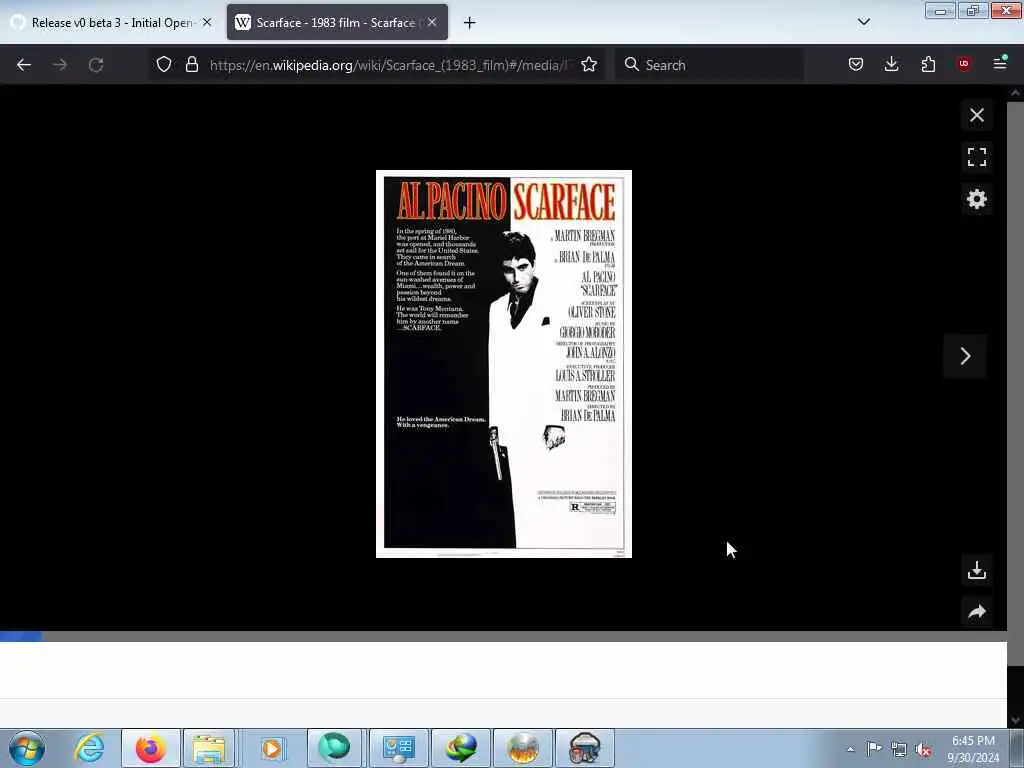View site security padlock info
The height and width of the screenshot is (768, 1024).
[191, 65]
